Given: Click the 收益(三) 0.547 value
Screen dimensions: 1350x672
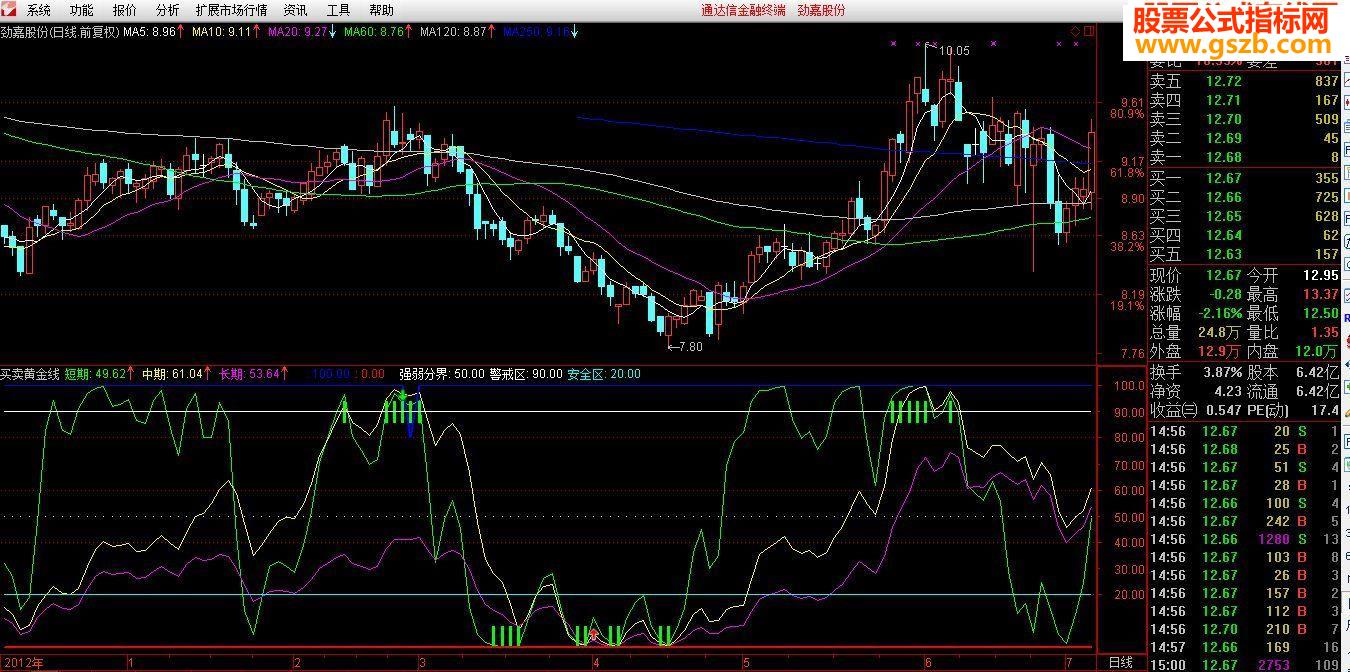Looking at the screenshot, I should click(x=1222, y=410).
